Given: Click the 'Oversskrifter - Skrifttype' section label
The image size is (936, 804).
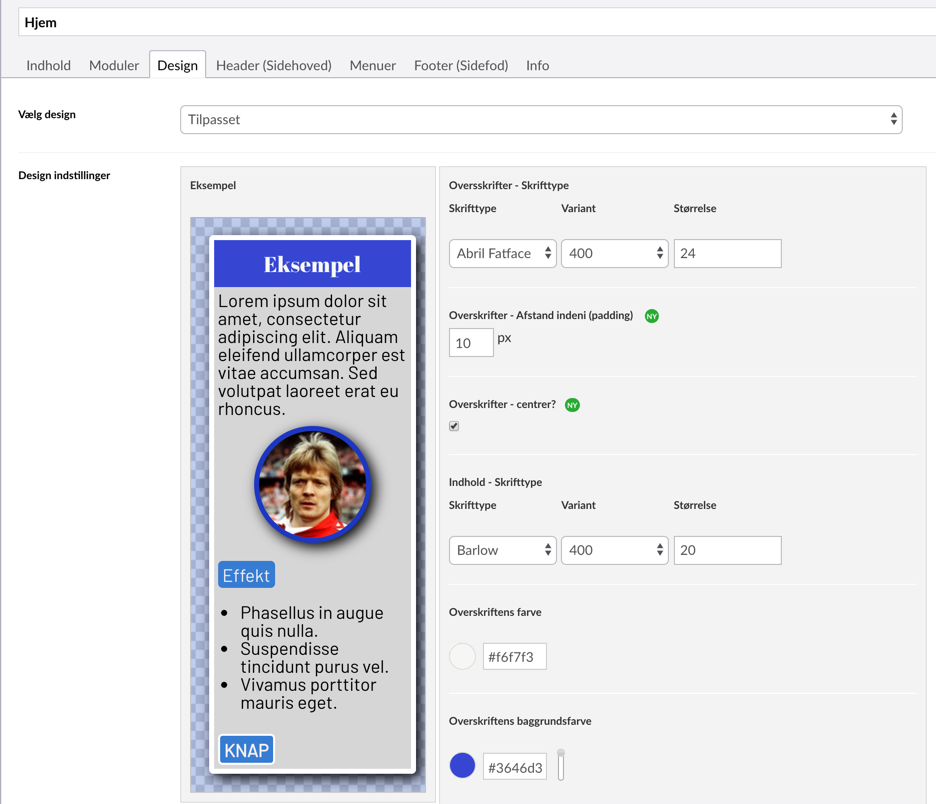Looking at the screenshot, I should (509, 186).
